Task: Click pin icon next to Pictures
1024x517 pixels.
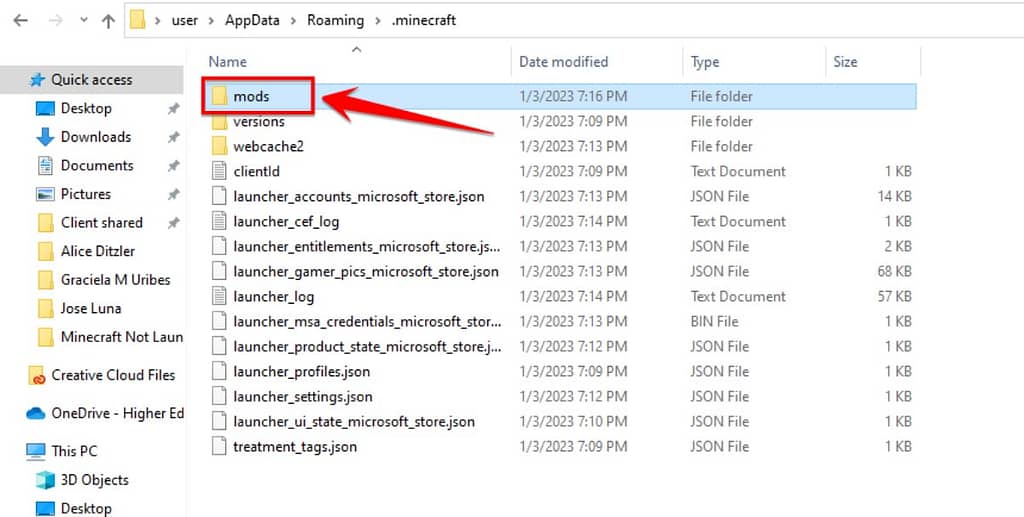Action: point(173,195)
